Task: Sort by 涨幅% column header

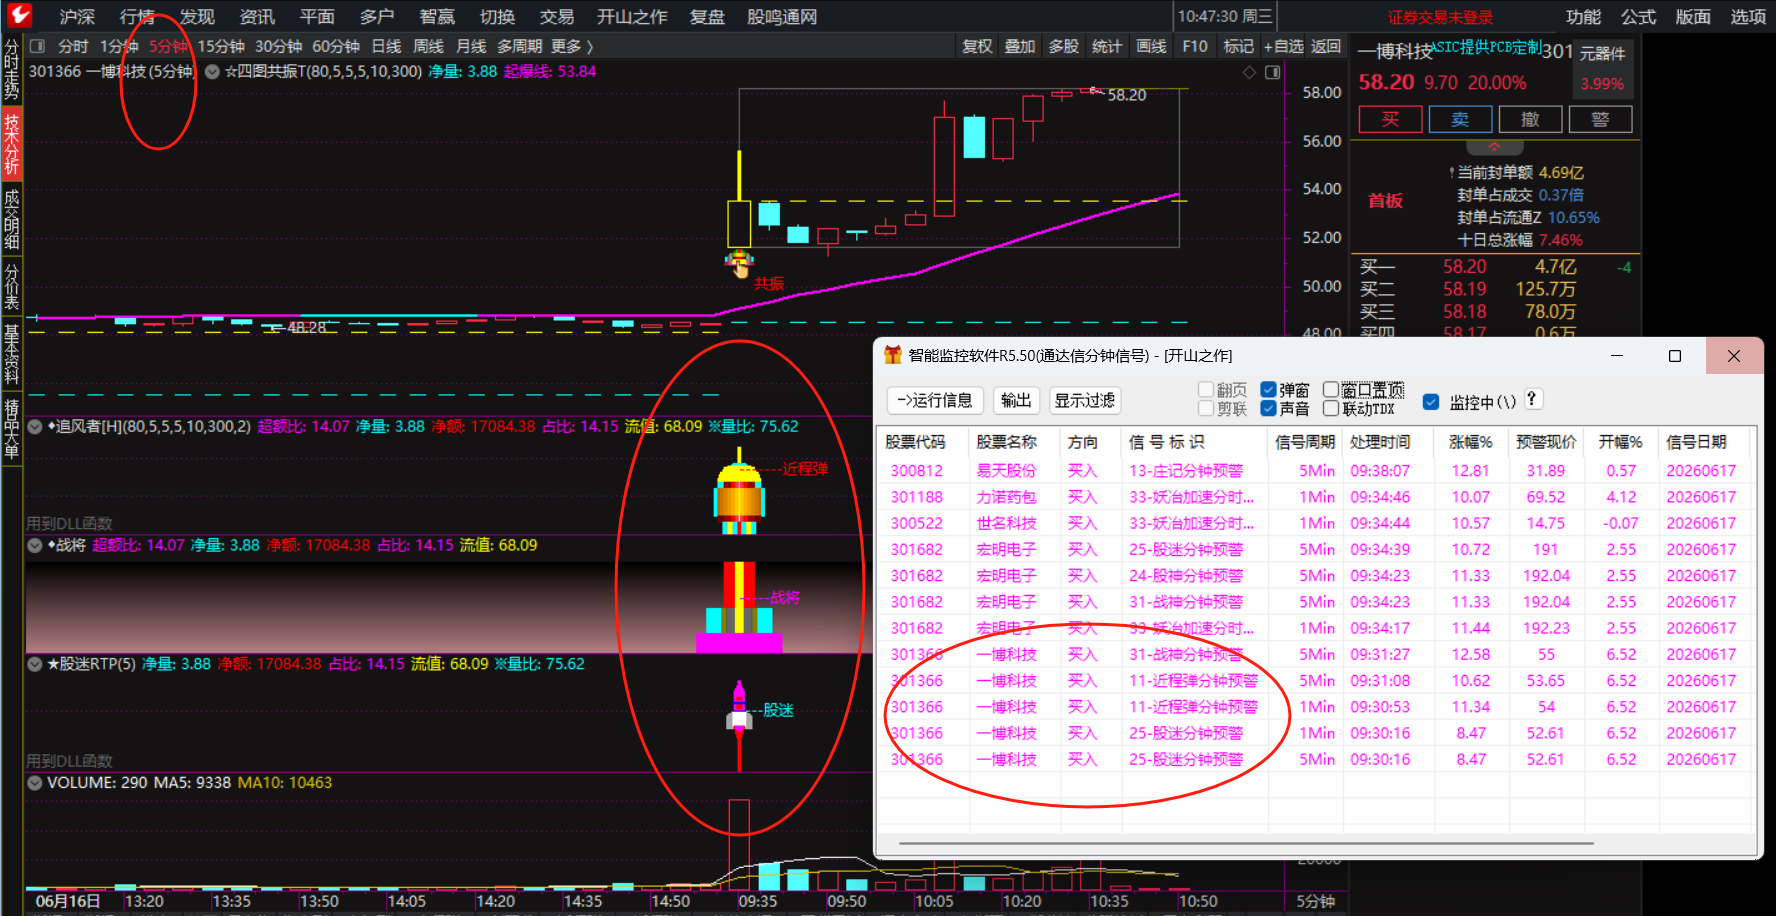Action: pyautogui.click(x=1470, y=441)
